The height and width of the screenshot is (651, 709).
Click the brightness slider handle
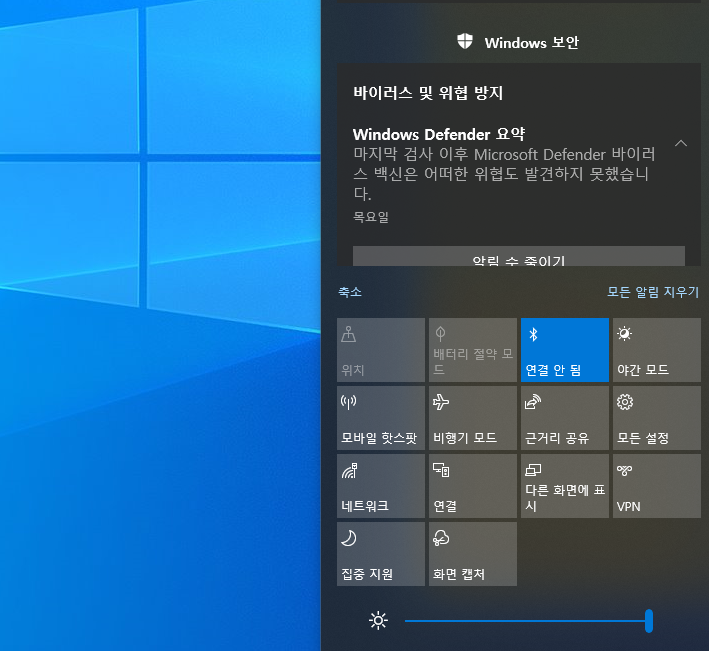tap(649, 621)
